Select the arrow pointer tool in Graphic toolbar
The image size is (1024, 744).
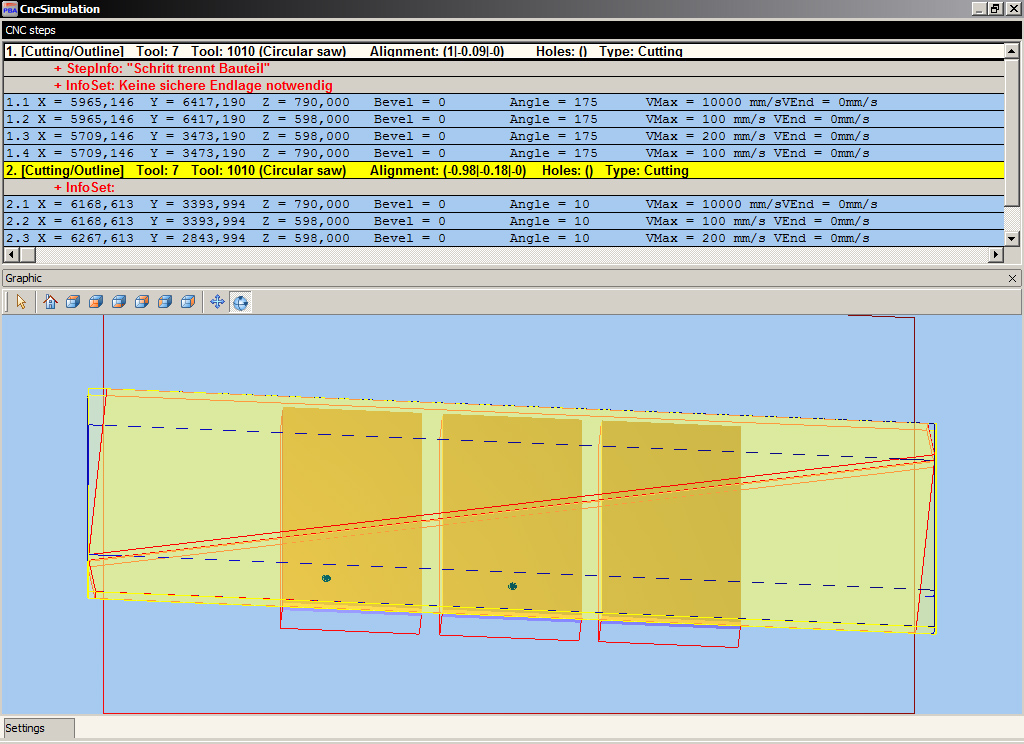tap(22, 302)
